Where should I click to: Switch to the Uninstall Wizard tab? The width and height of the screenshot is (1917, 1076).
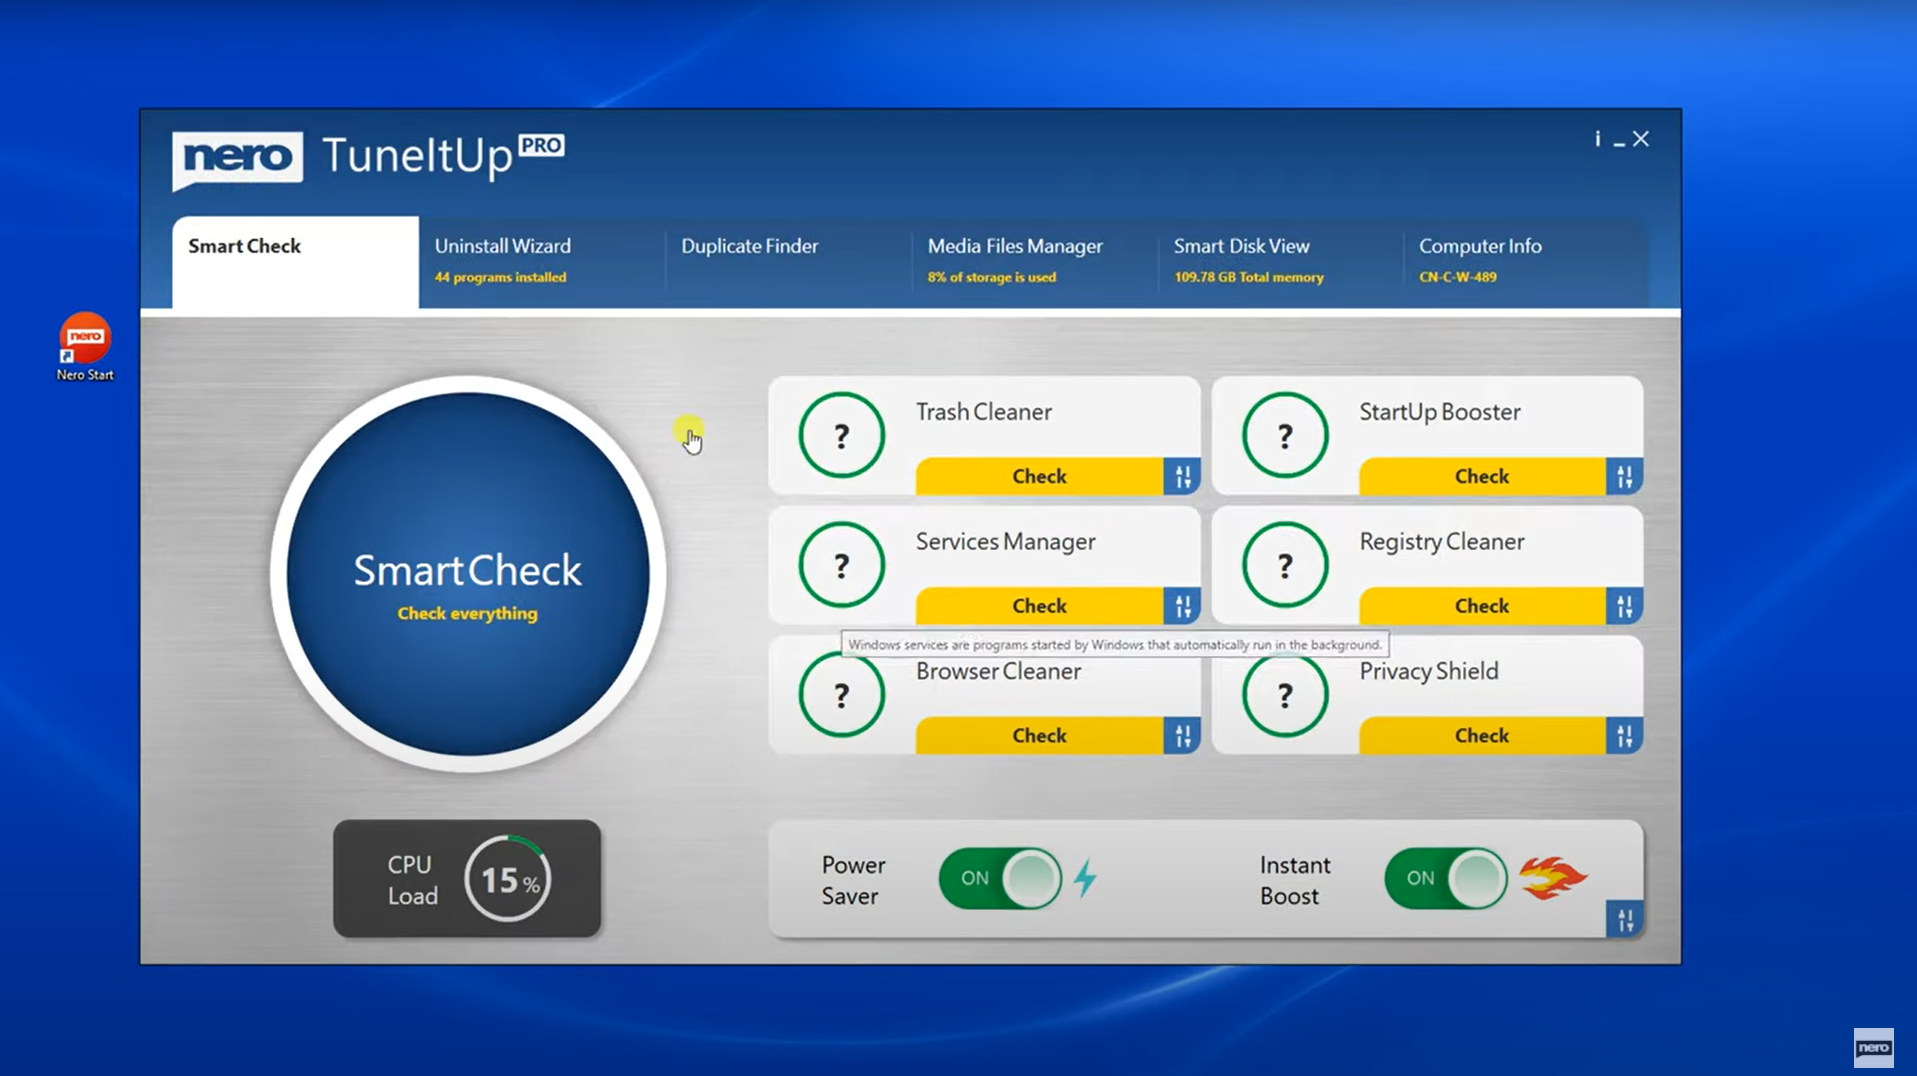(x=541, y=261)
